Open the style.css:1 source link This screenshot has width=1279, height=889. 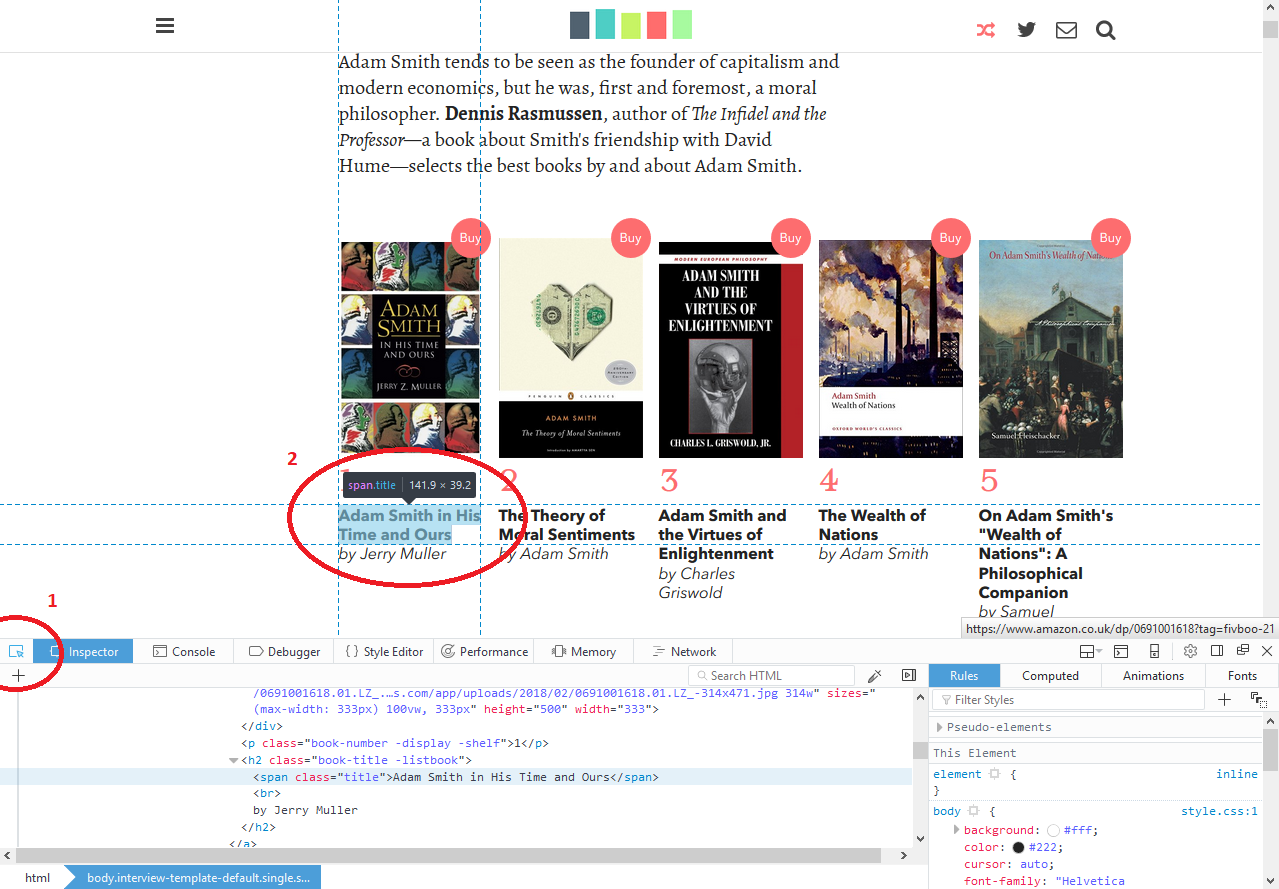pyautogui.click(x=1219, y=811)
